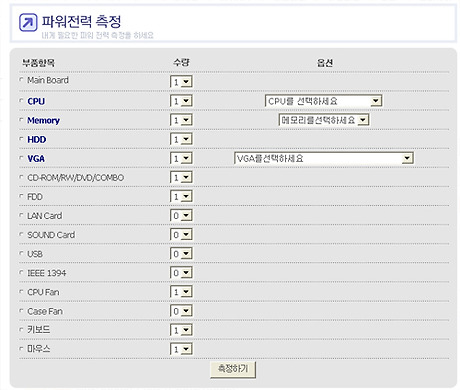Open the CD-ROM/RW/DVD/COMBO quantity dropdown
Viewport: 460px width, 390px height.
(181, 177)
